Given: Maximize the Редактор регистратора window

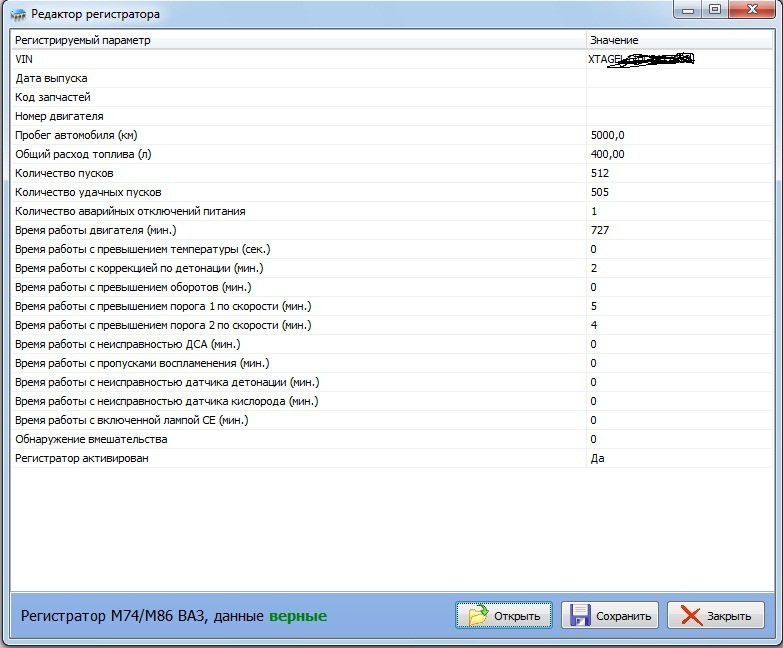Looking at the screenshot, I should pos(714,10).
